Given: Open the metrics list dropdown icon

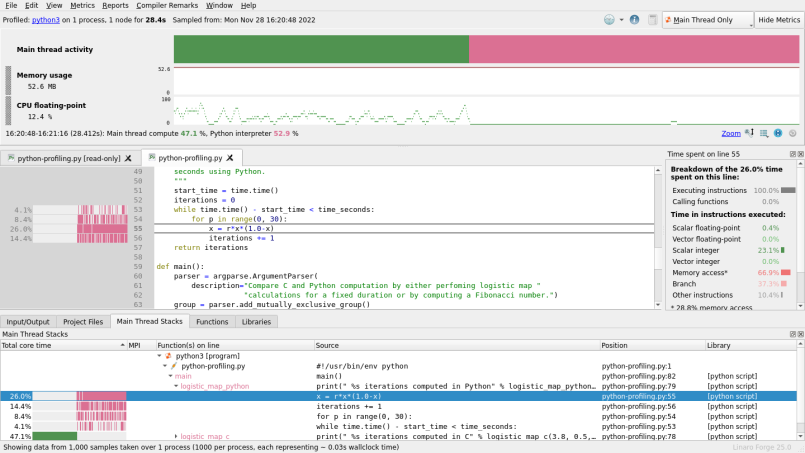Looking at the screenshot, I should point(764,133).
